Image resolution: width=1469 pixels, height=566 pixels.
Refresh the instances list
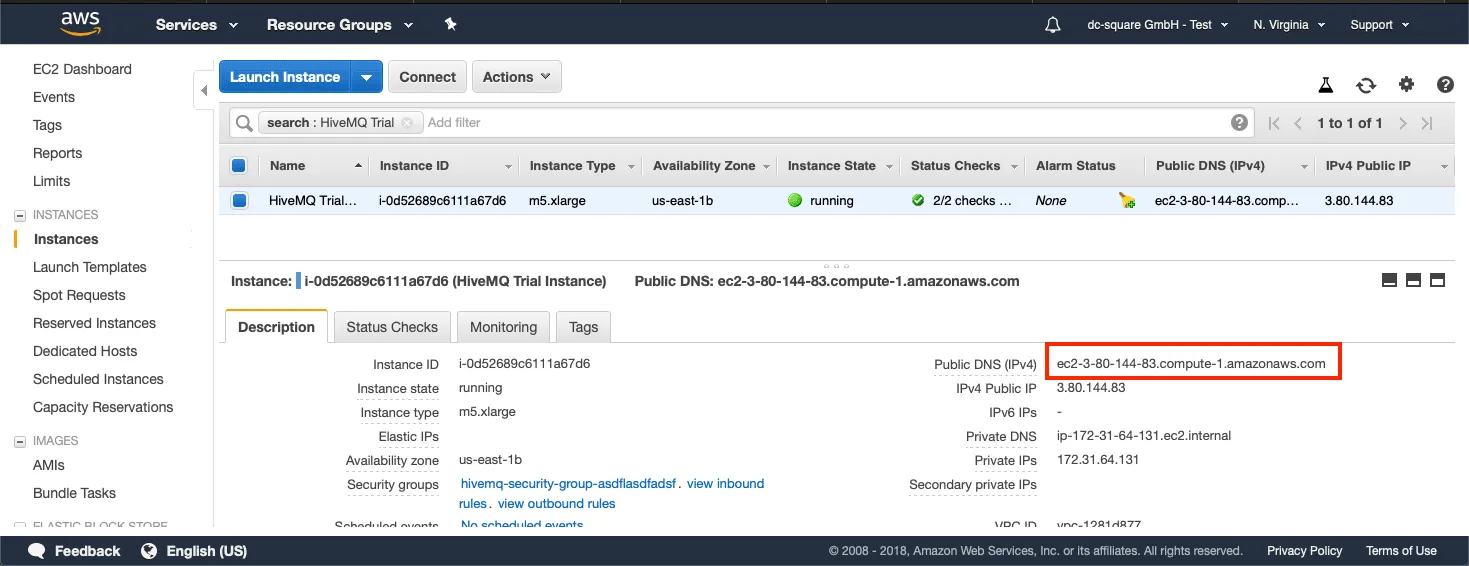click(1366, 85)
